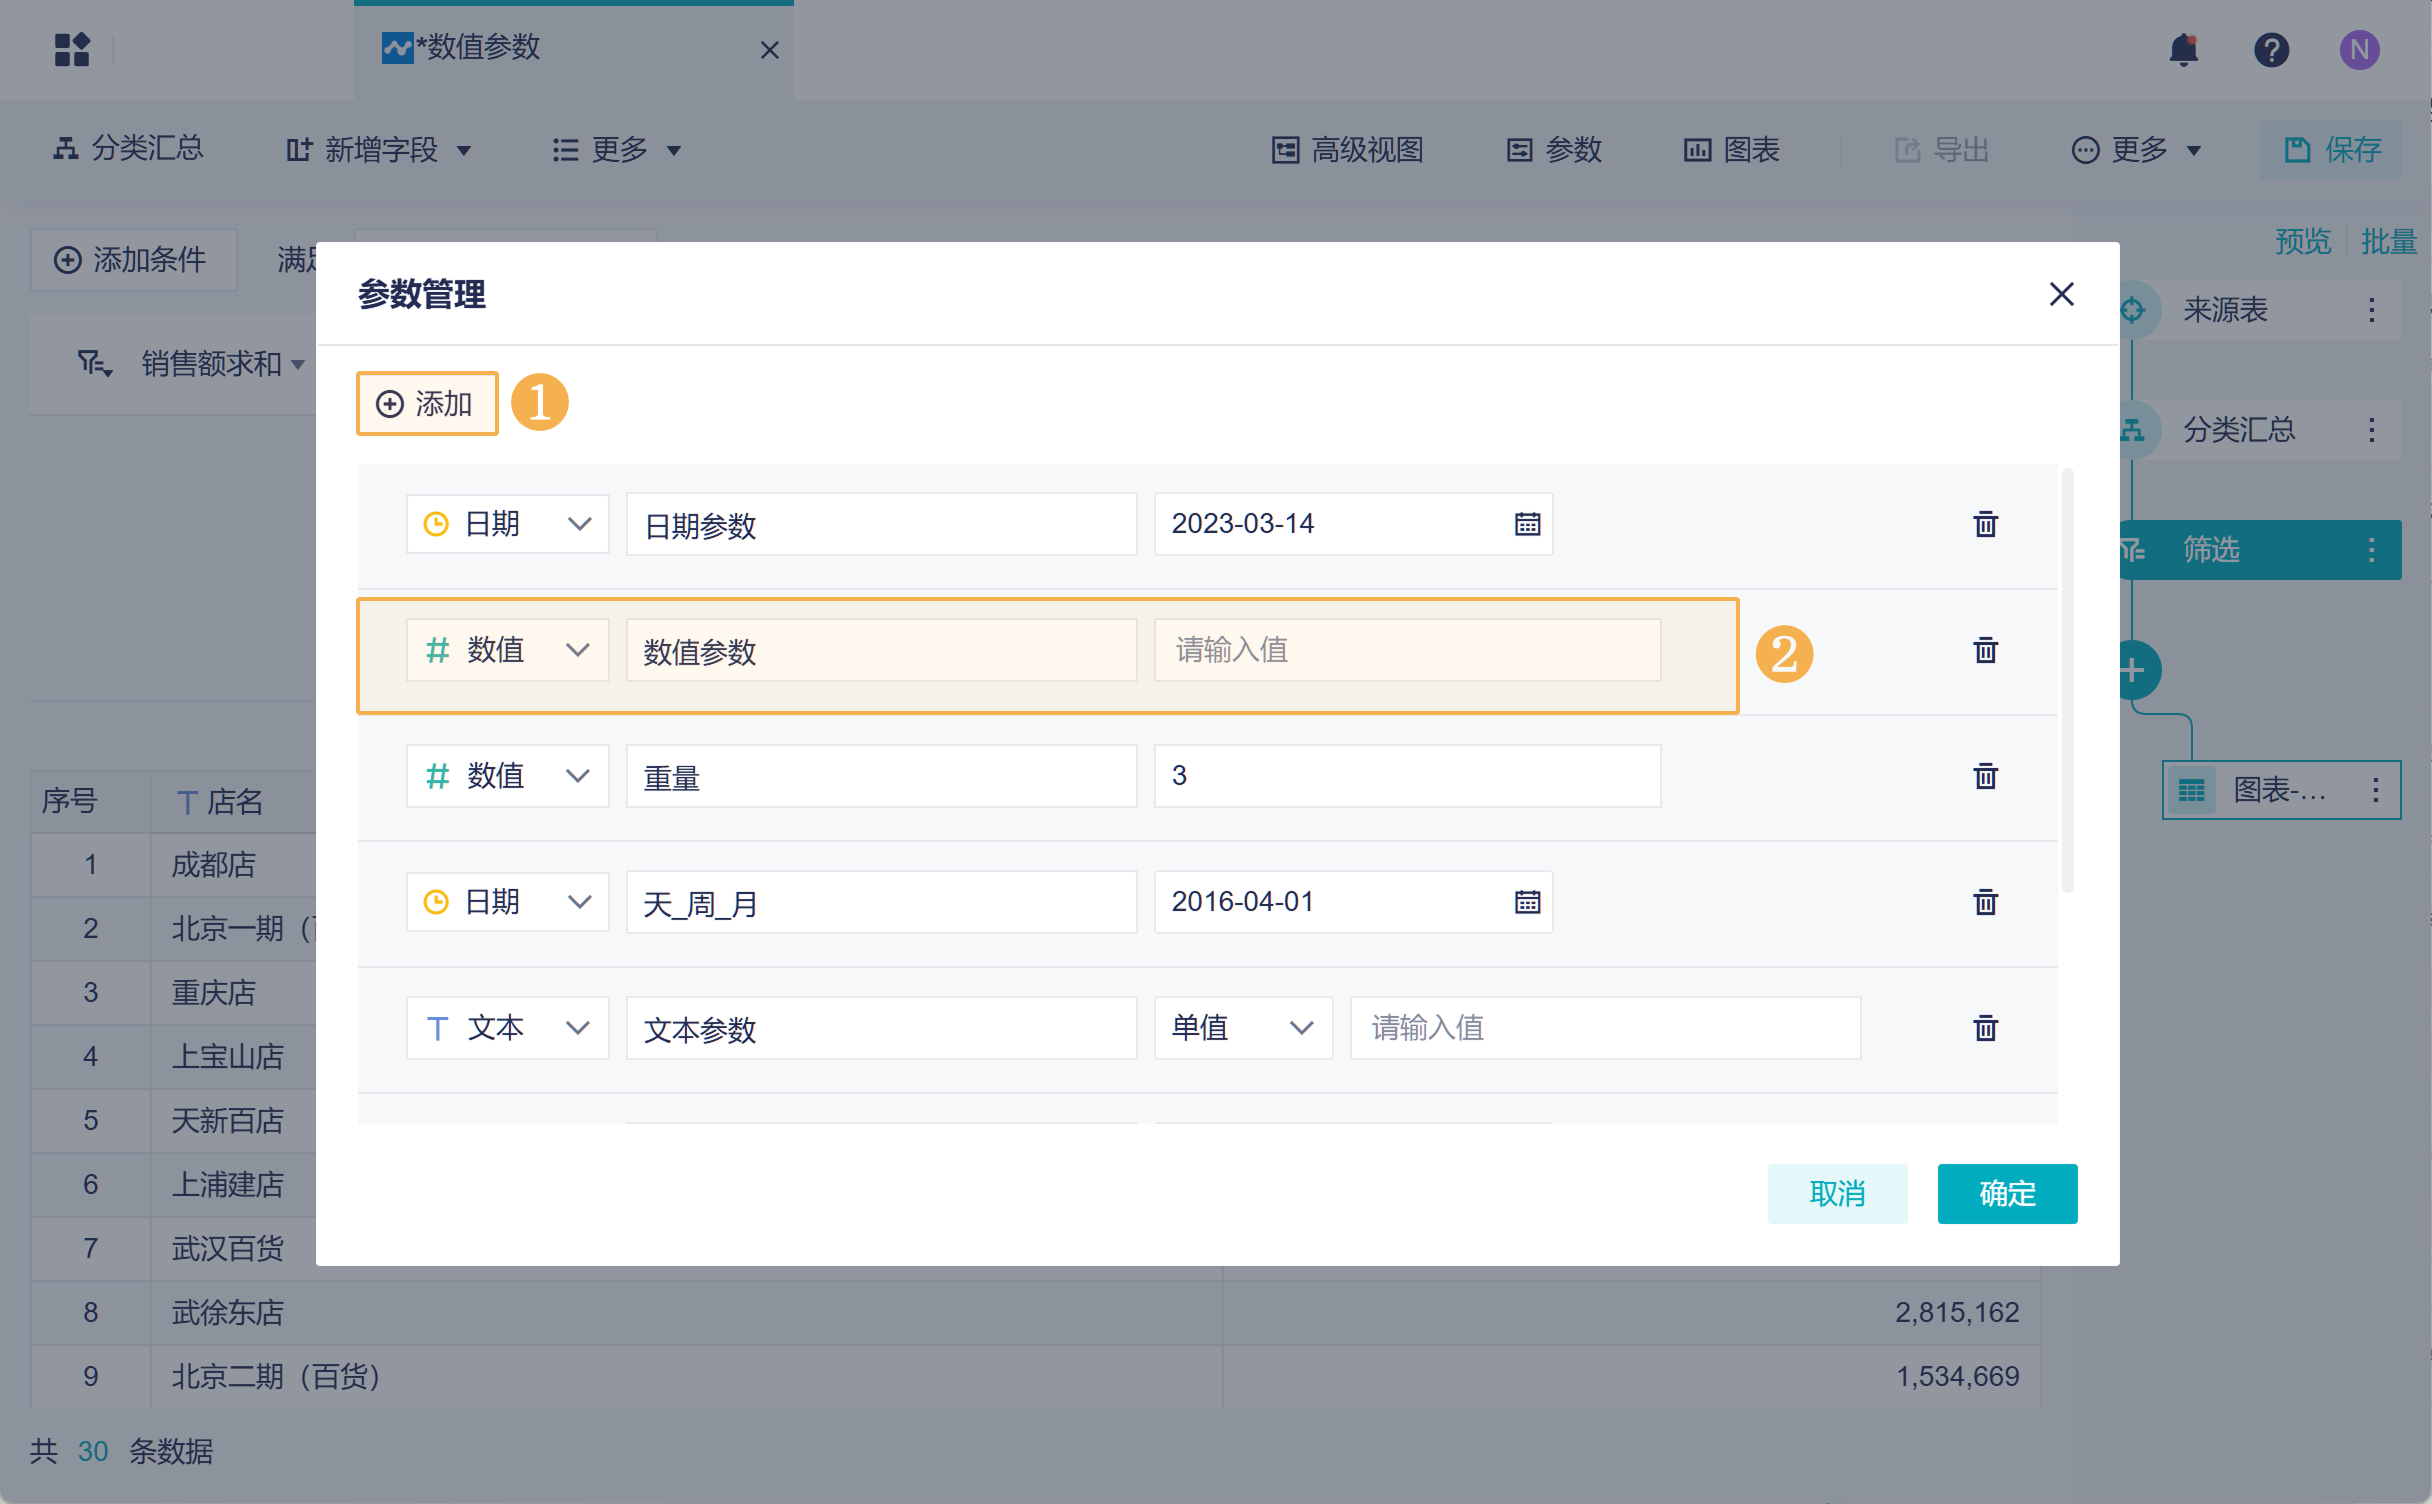Close the 参数管理 dialog

(2061, 294)
